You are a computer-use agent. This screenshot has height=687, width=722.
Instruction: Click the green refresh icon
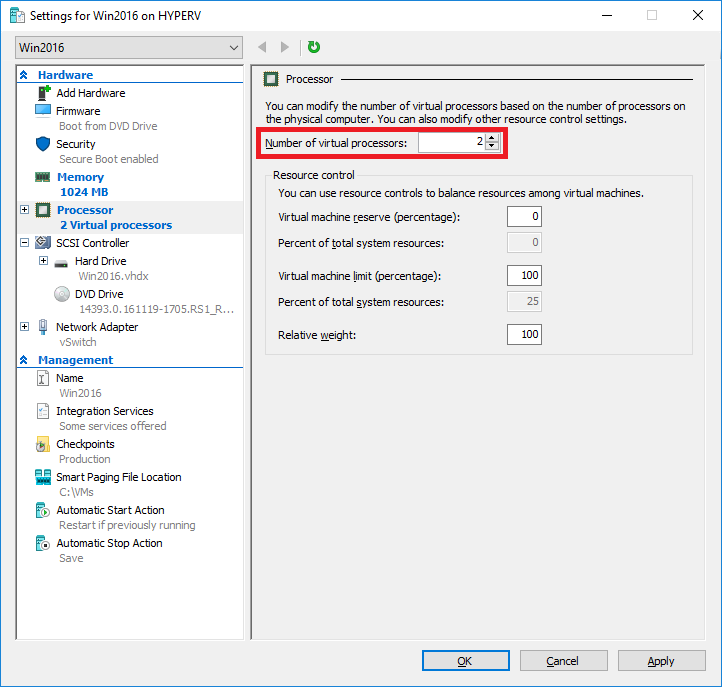(x=314, y=47)
